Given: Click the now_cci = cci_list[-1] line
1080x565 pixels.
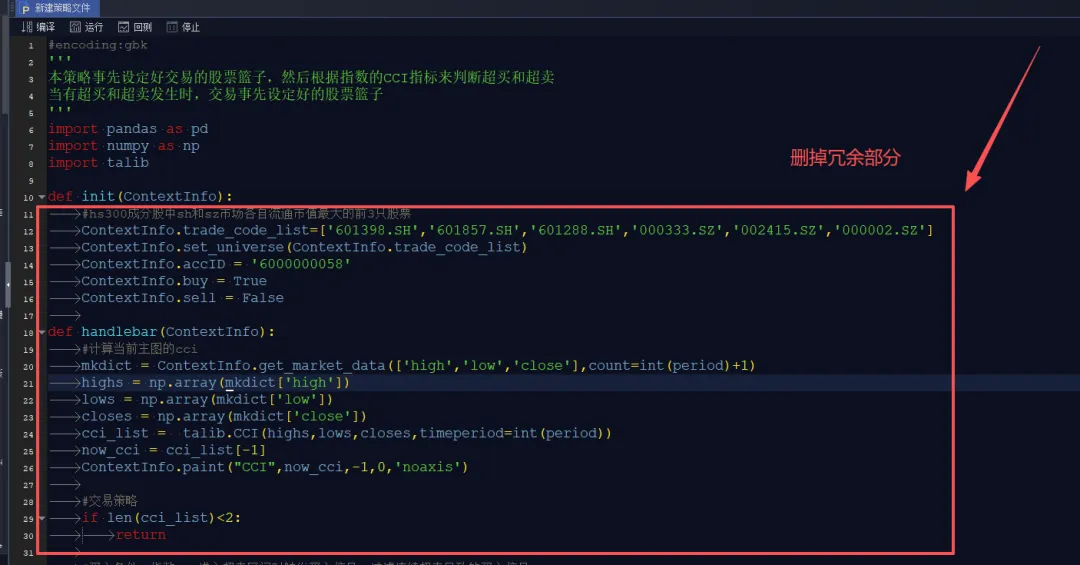Looking at the screenshot, I should 174,450.
